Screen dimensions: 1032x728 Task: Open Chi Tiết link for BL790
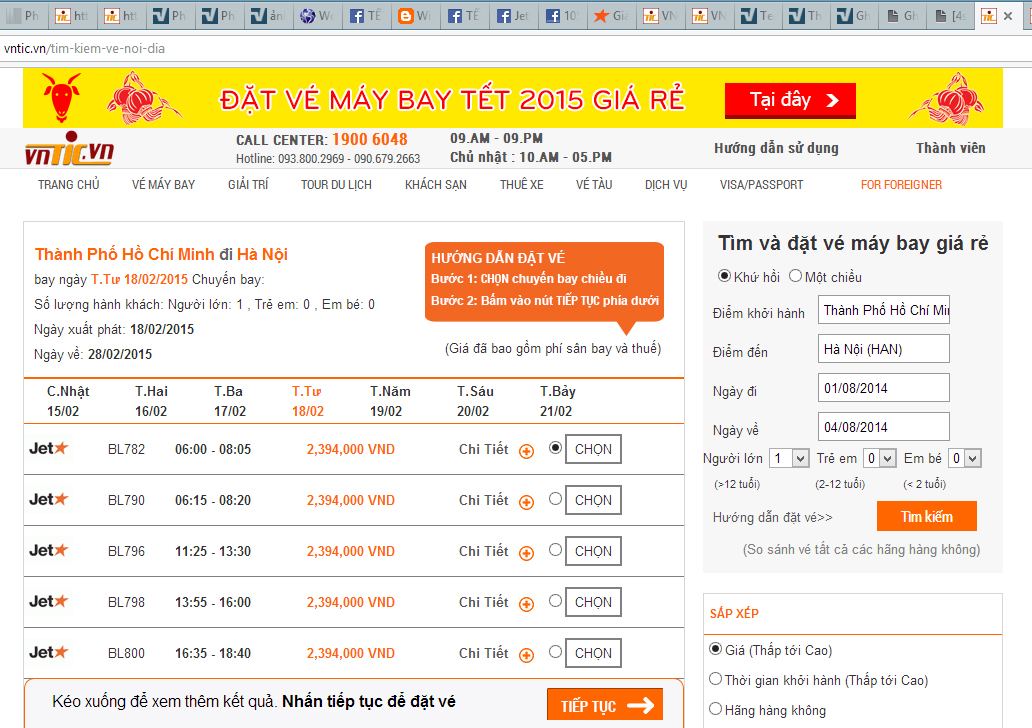(484, 500)
